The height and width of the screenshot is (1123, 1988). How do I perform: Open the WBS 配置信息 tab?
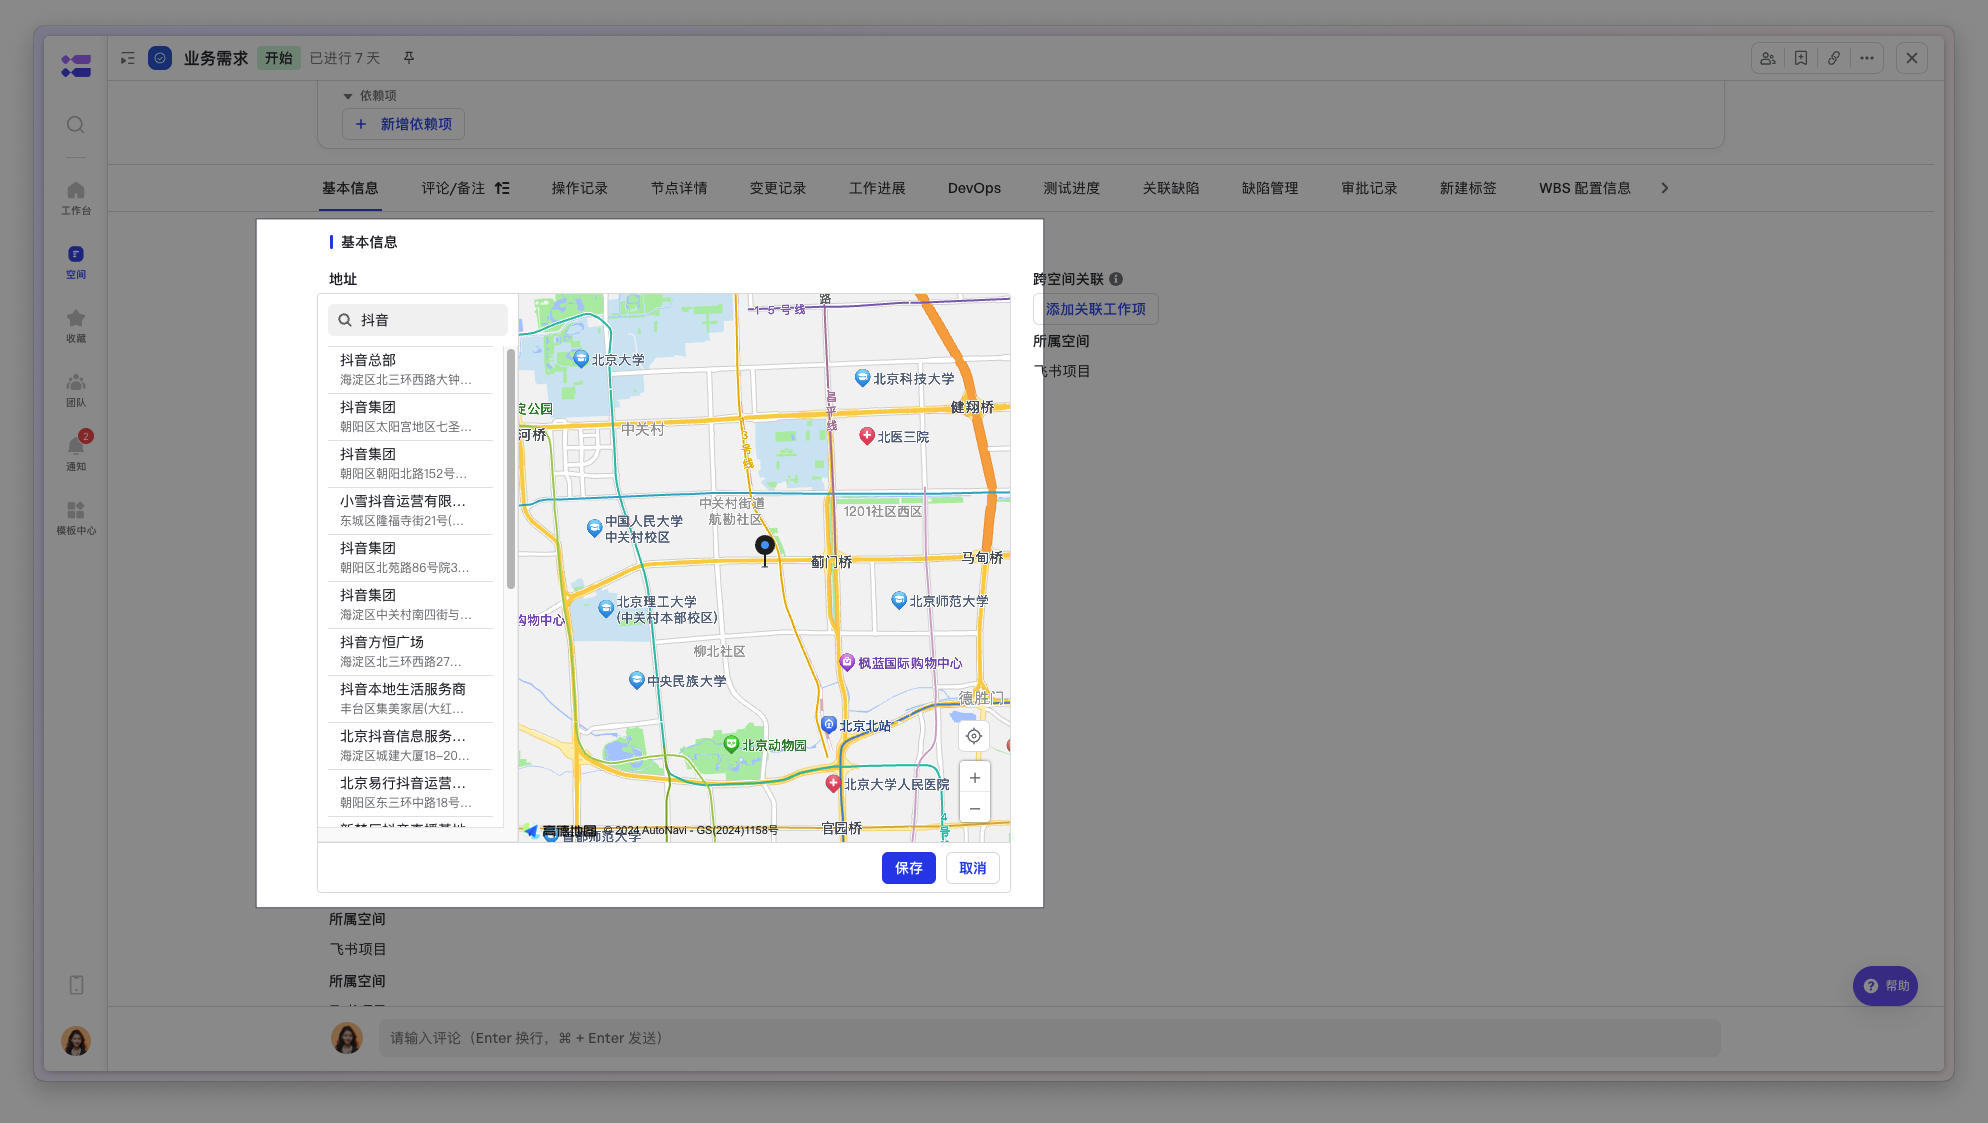click(x=1585, y=188)
